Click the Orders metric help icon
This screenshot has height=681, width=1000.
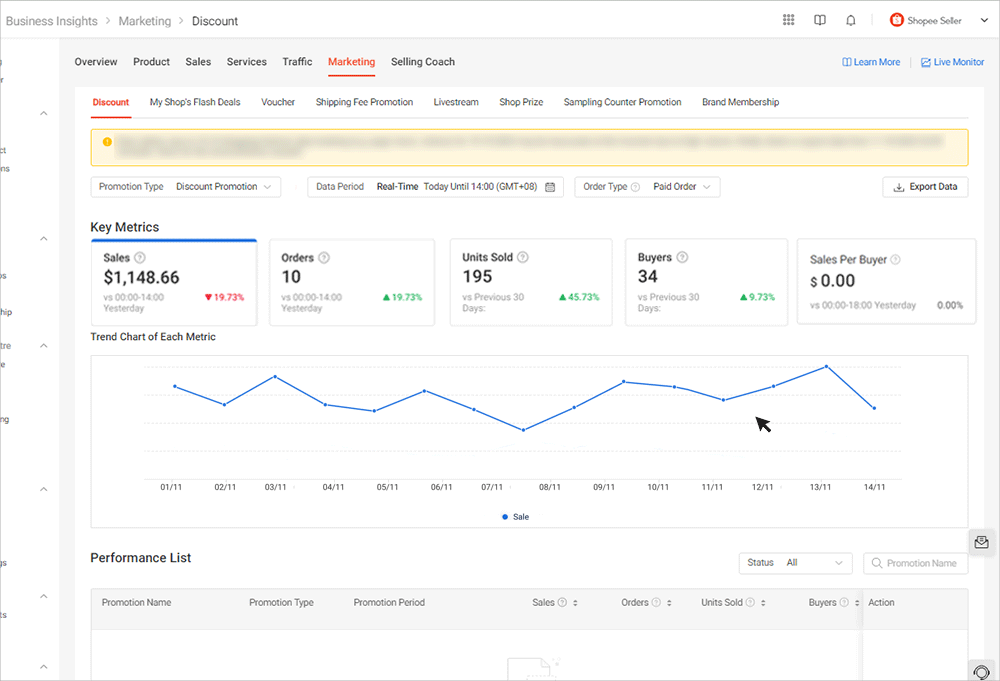tap(324, 258)
